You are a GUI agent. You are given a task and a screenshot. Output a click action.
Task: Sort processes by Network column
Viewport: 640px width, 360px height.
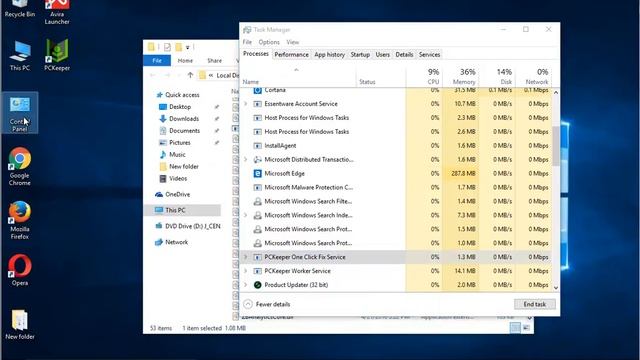click(x=533, y=76)
